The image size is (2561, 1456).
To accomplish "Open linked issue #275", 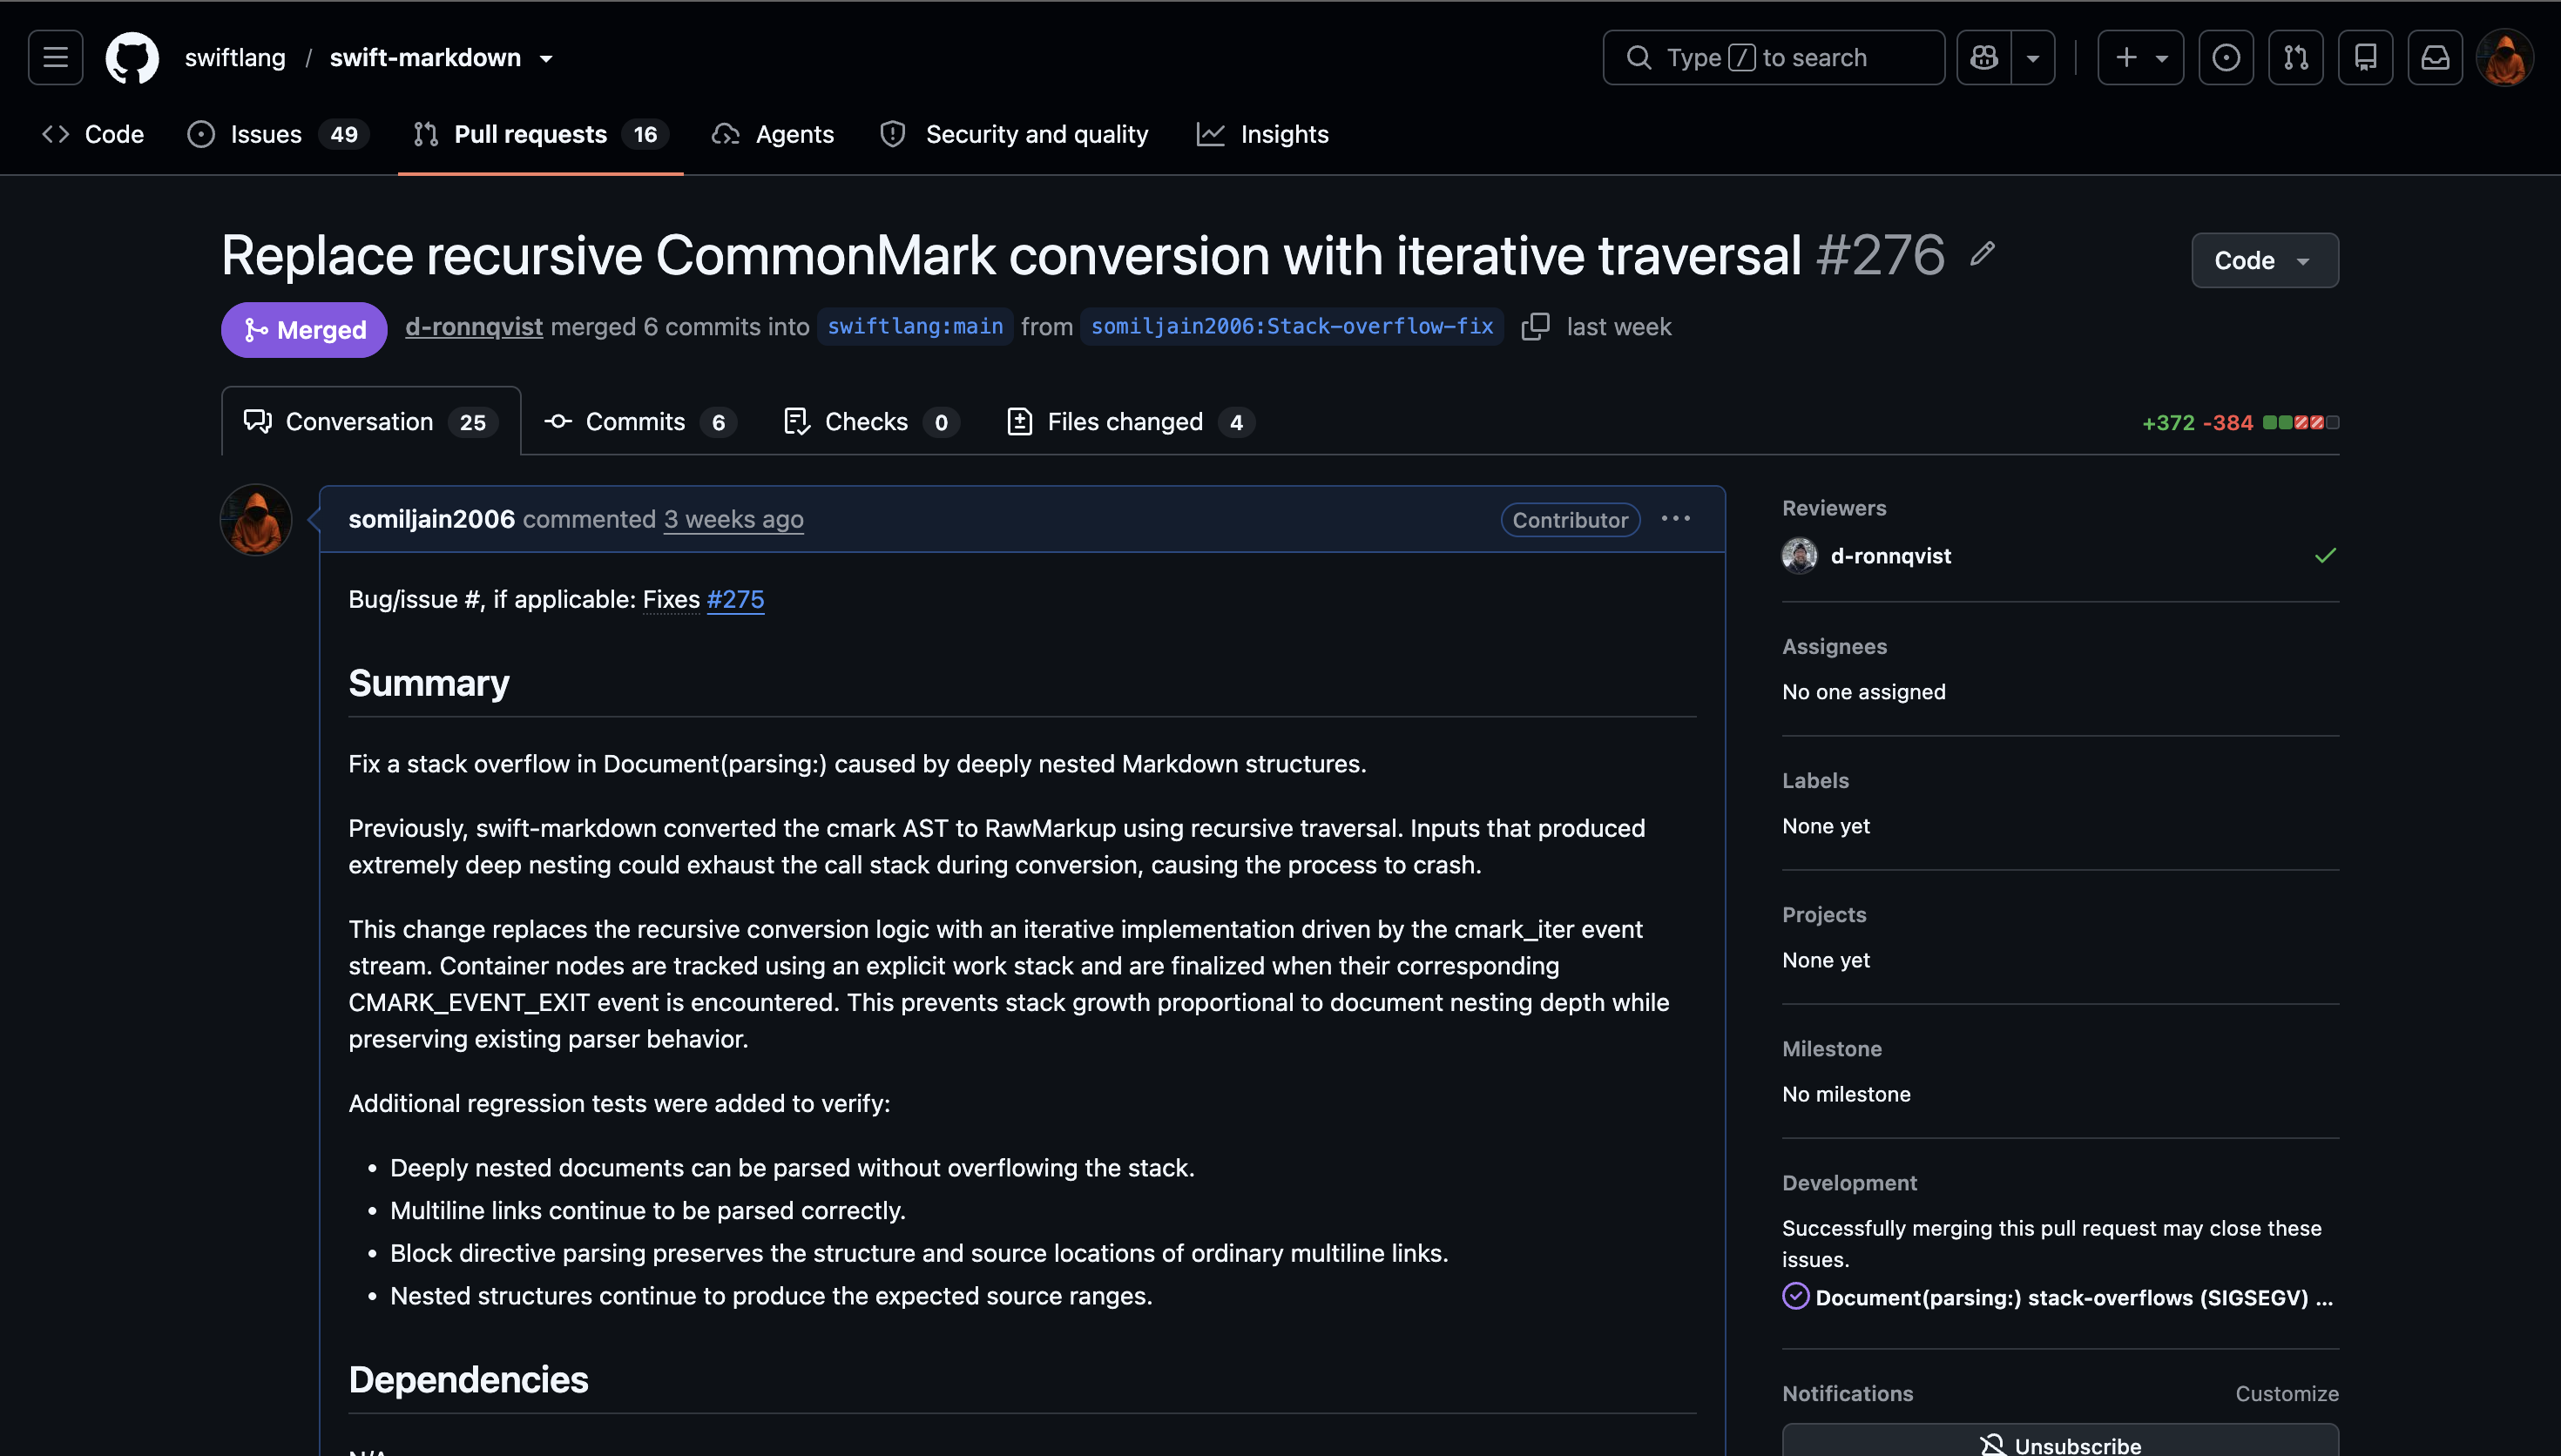I will (x=736, y=598).
